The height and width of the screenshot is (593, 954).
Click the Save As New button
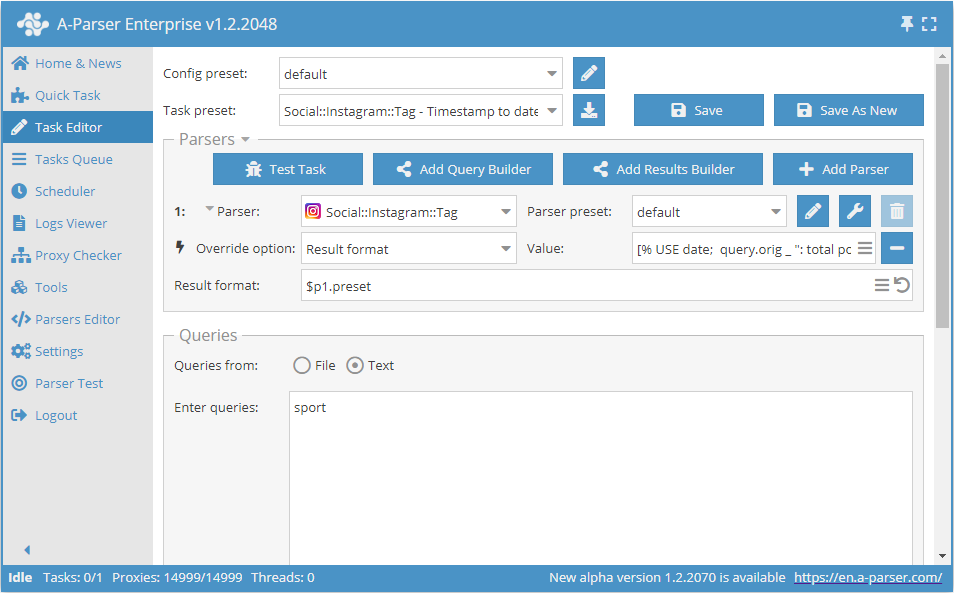(x=848, y=110)
